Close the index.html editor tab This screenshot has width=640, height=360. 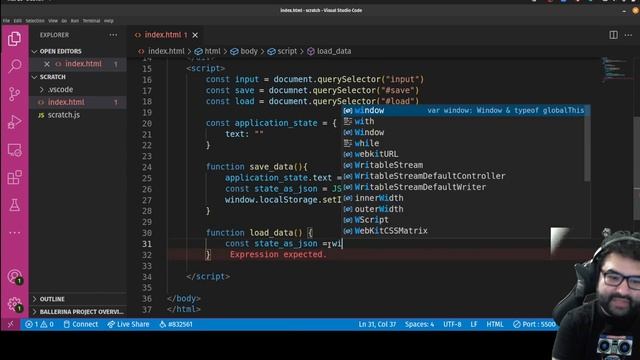pos(195,35)
